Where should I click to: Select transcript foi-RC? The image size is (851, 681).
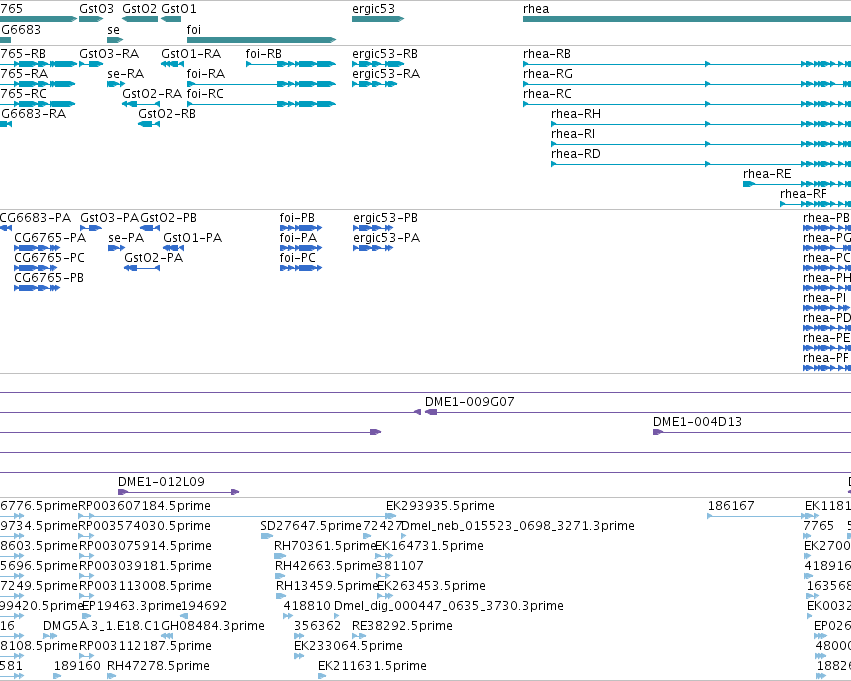(x=262, y=104)
